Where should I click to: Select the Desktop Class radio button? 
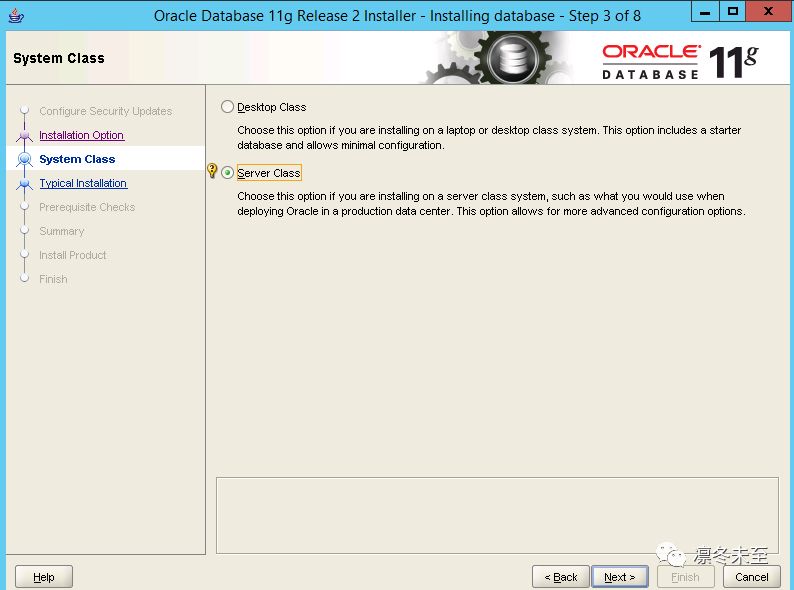[x=227, y=107]
